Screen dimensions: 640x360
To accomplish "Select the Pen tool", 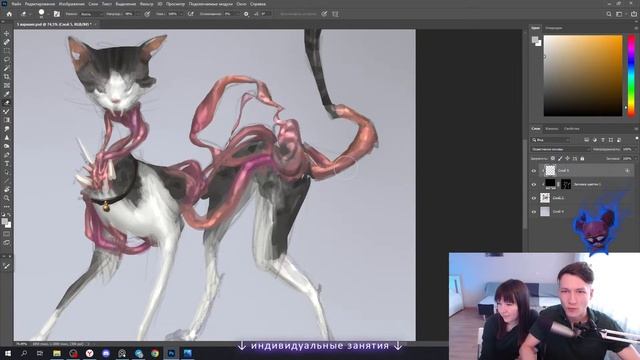I will coord(7,155).
